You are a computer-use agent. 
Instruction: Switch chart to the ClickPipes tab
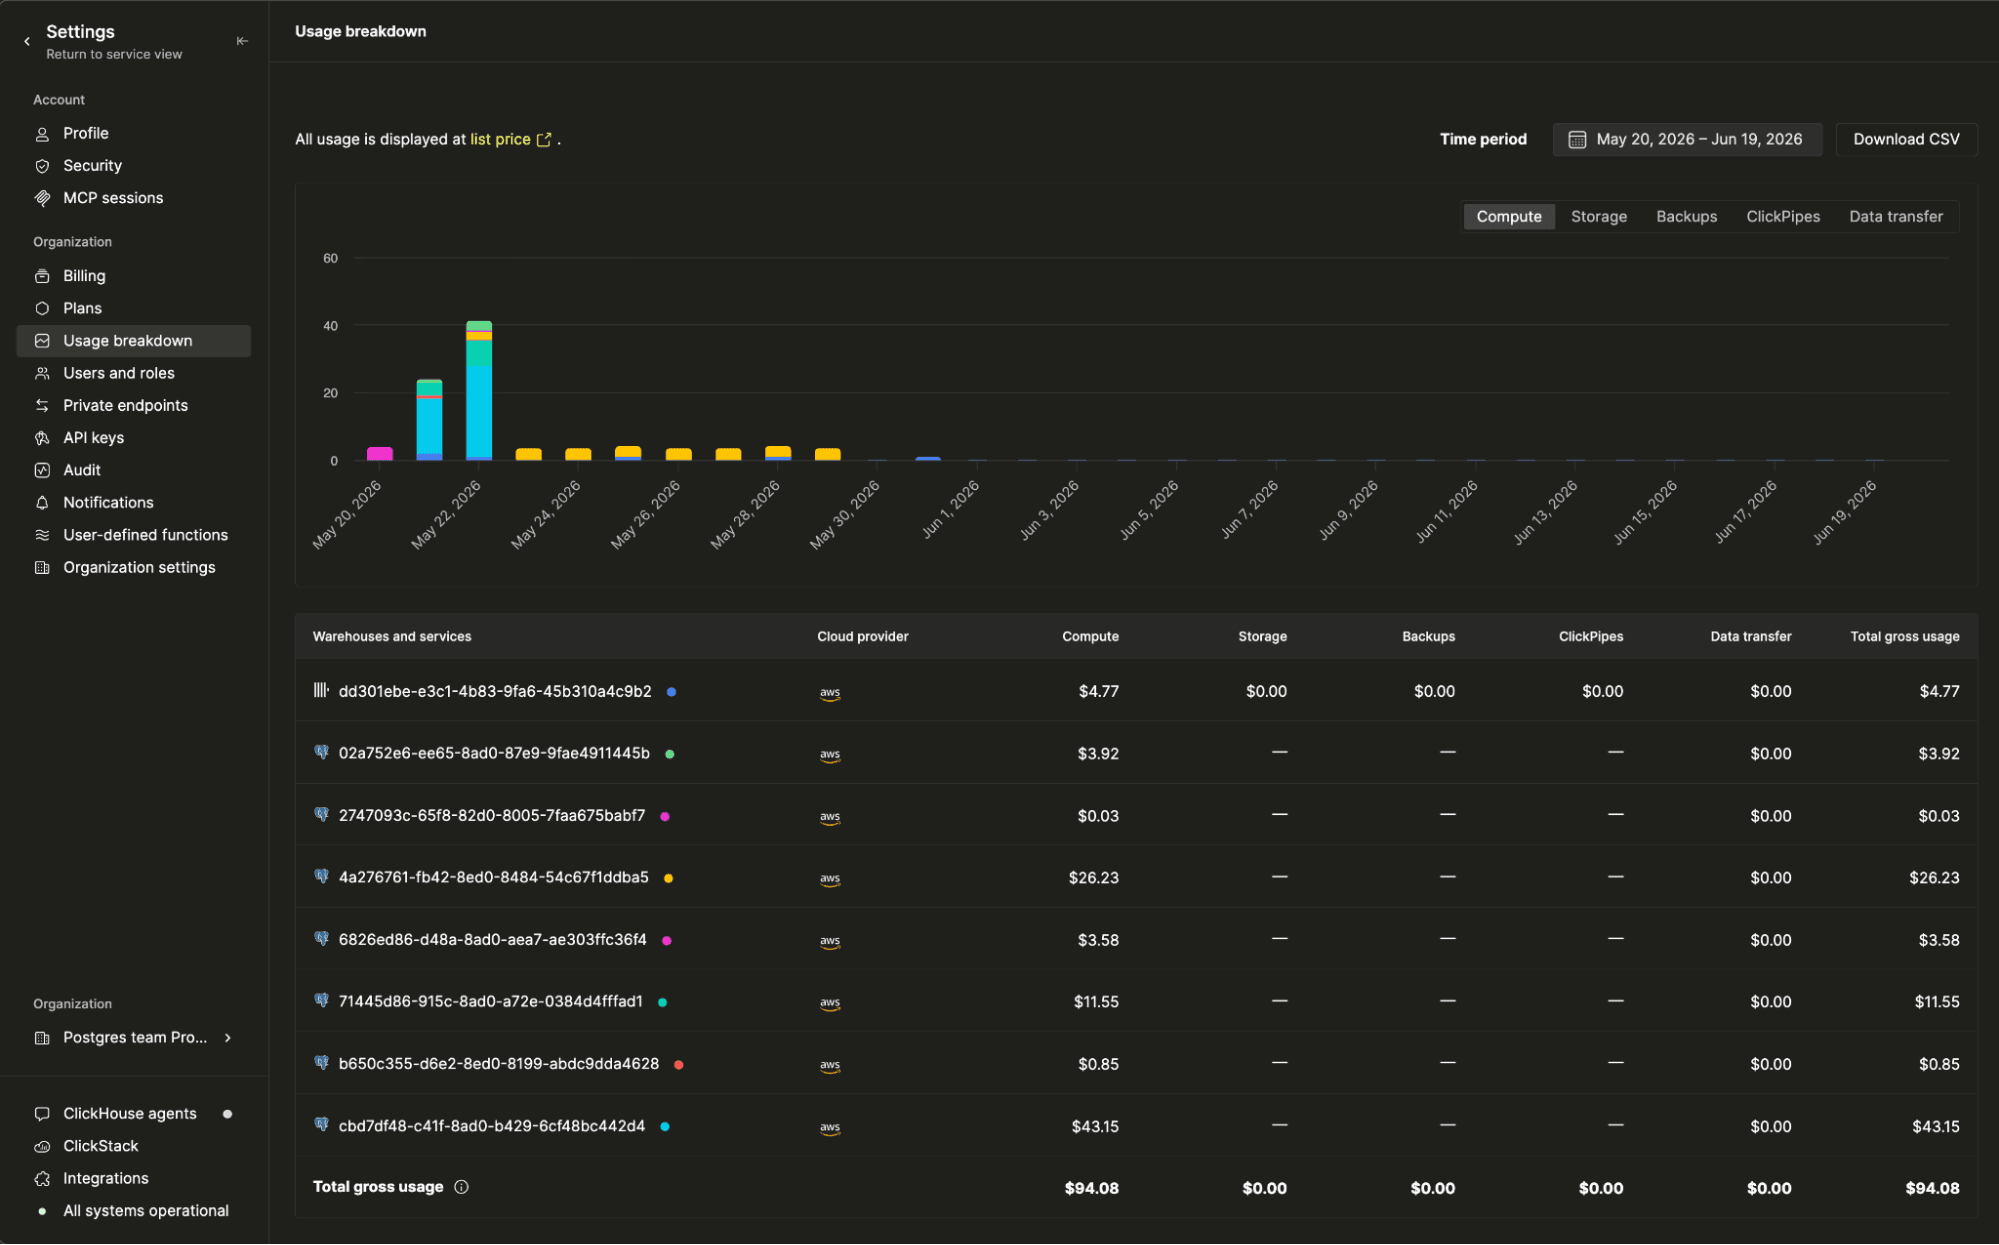click(1782, 216)
